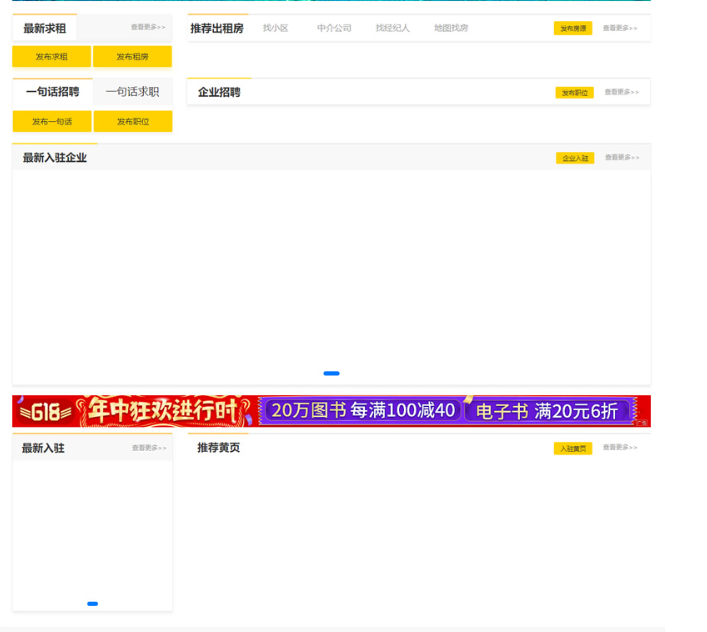Click the 企业入驻 button

575,158
